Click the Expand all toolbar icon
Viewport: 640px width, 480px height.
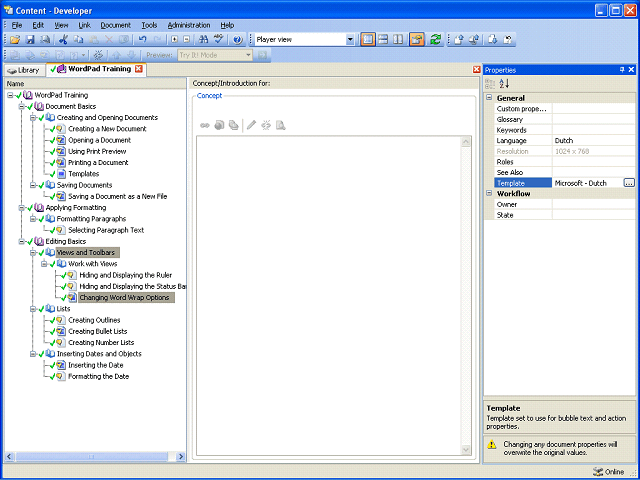[175, 40]
